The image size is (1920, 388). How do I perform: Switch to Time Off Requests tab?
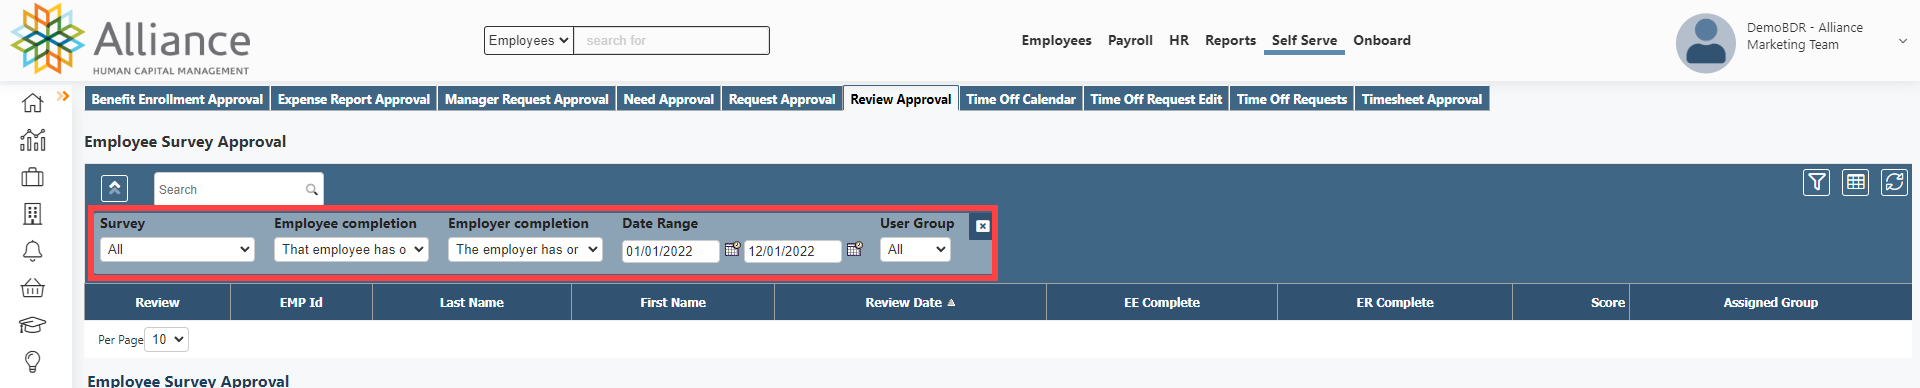(x=1292, y=99)
